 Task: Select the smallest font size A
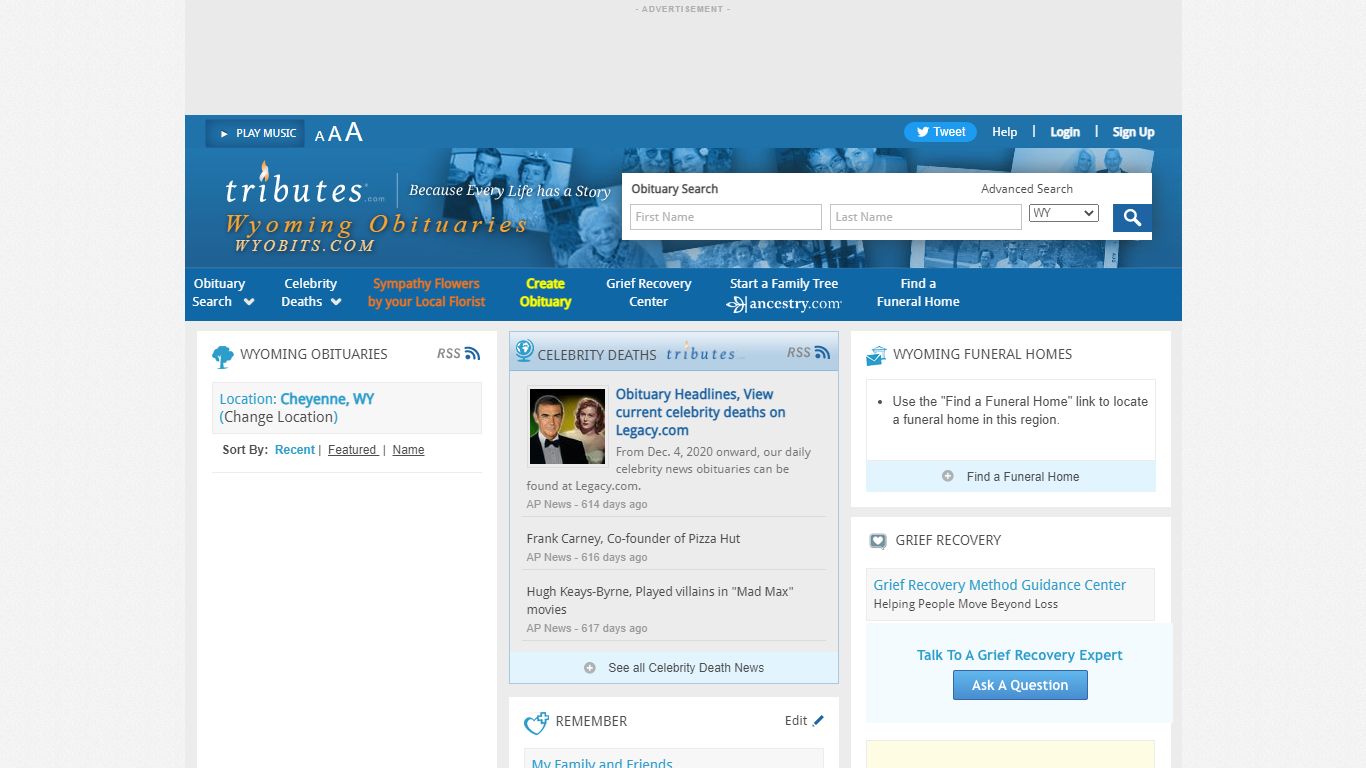pyautogui.click(x=320, y=136)
